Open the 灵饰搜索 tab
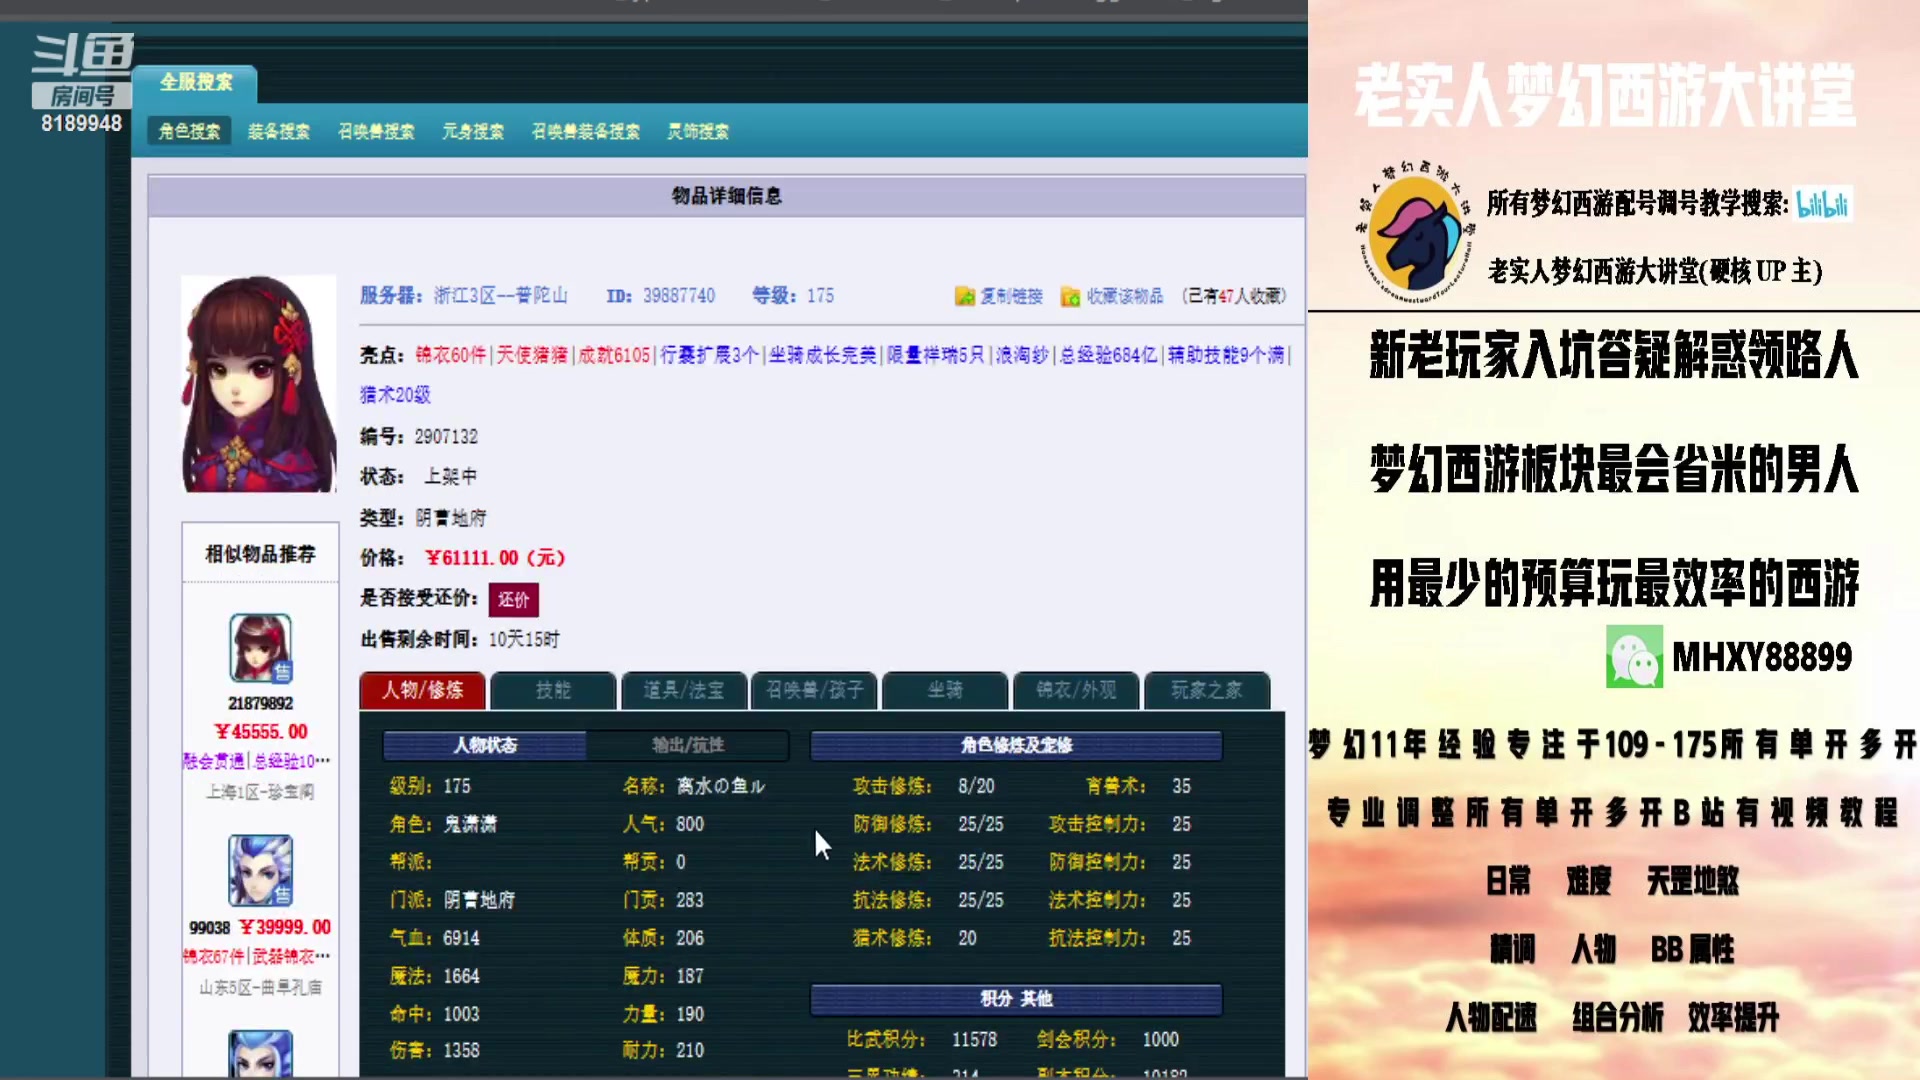The width and height of the screenshot is (1920, 1080). [x=698, y=131]
